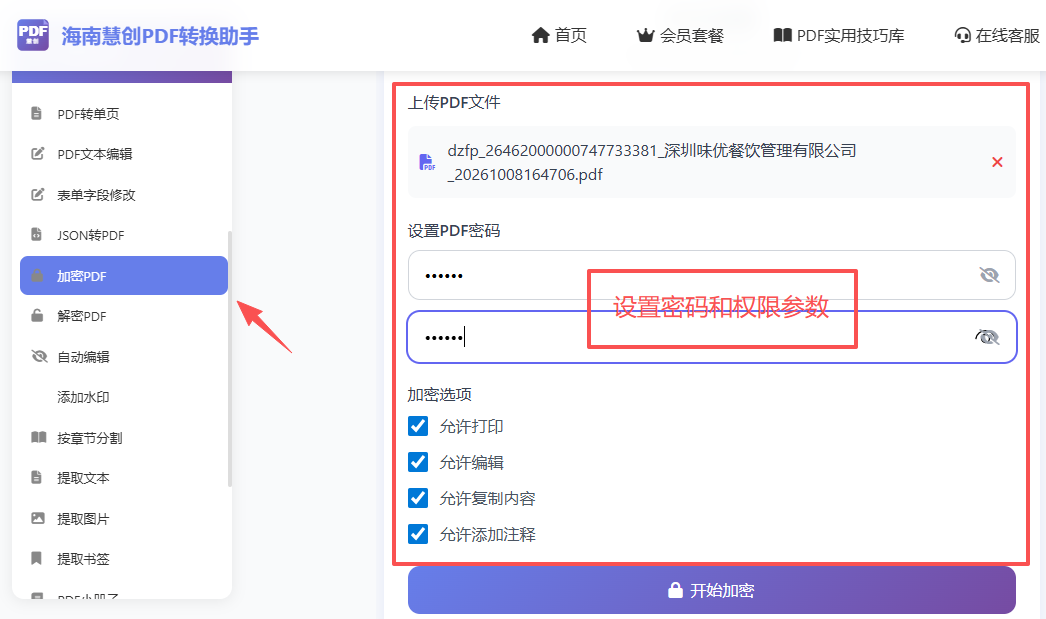Select 提取图片 in sidebar

click(123, 519)
